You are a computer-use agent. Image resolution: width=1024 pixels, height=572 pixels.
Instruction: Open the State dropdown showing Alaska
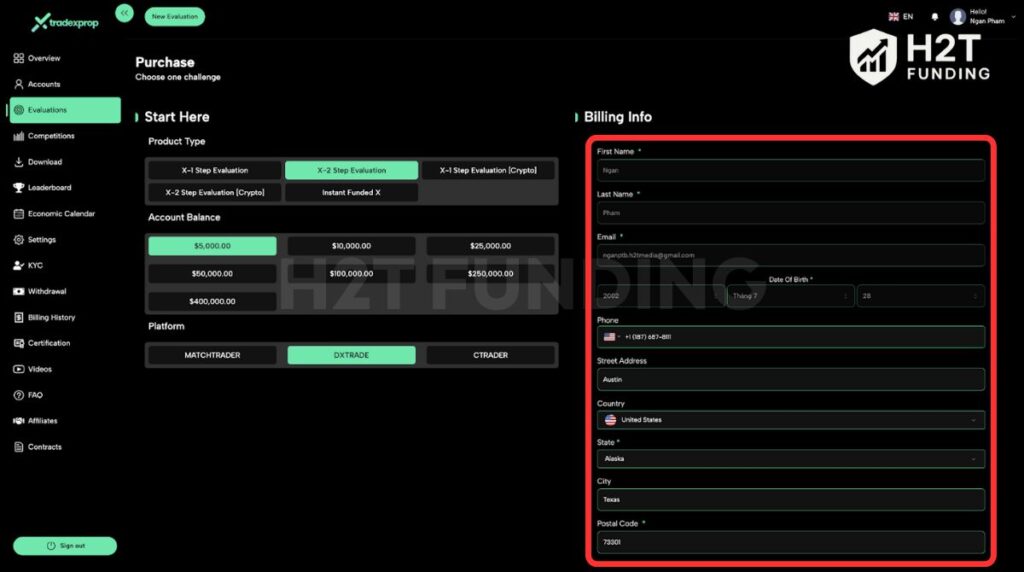click(x=790, y=459)
